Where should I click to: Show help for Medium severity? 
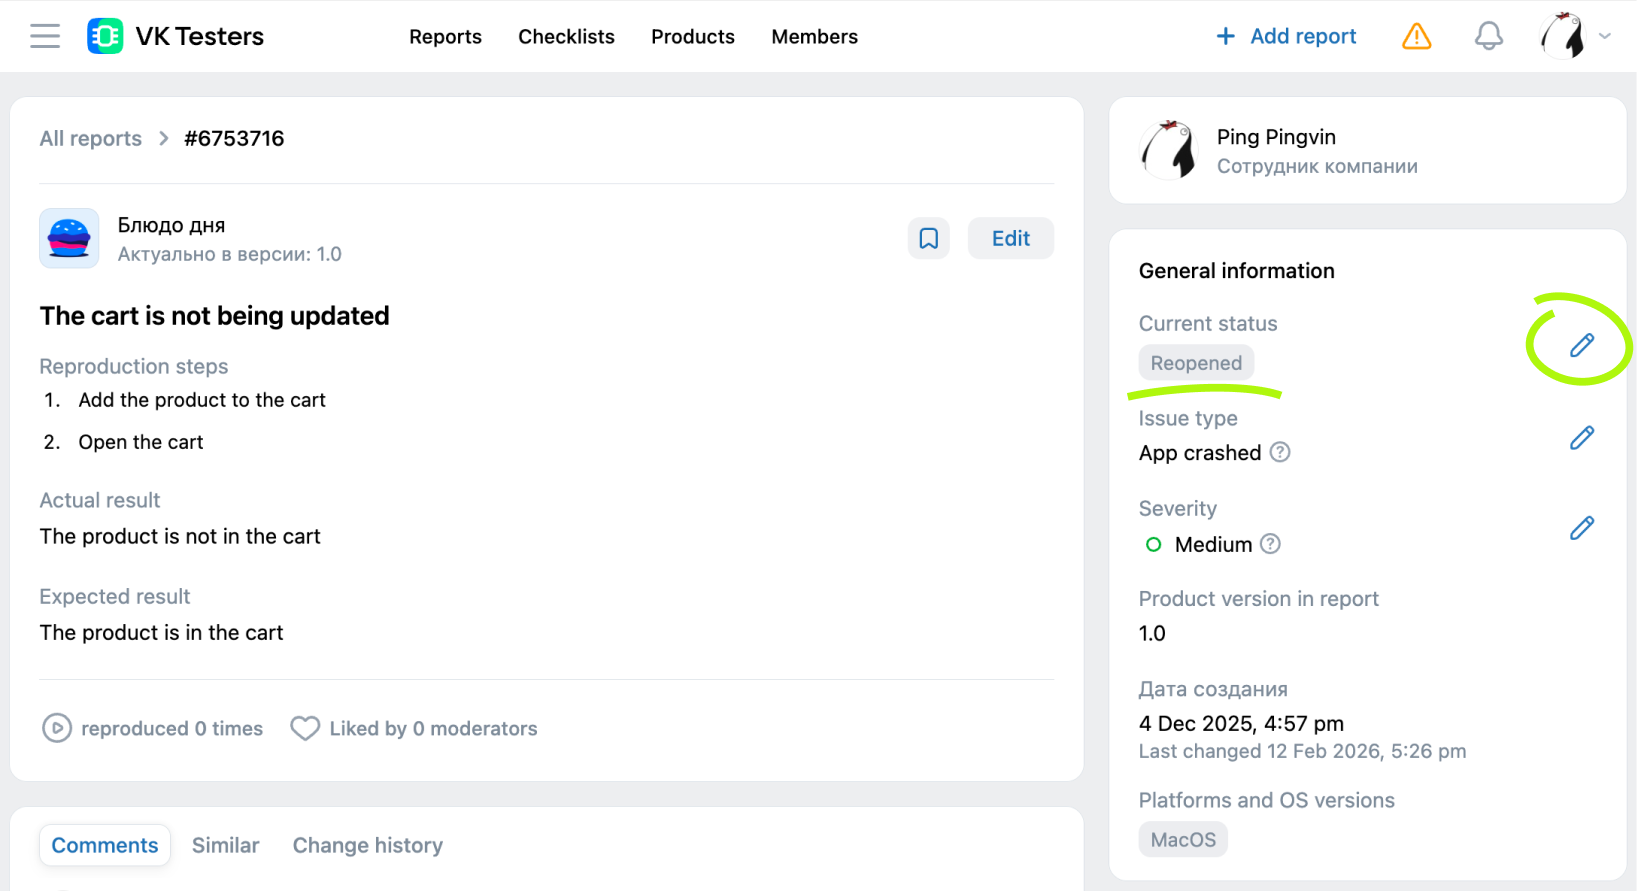pyautogui.click(x=1270, y=543)
